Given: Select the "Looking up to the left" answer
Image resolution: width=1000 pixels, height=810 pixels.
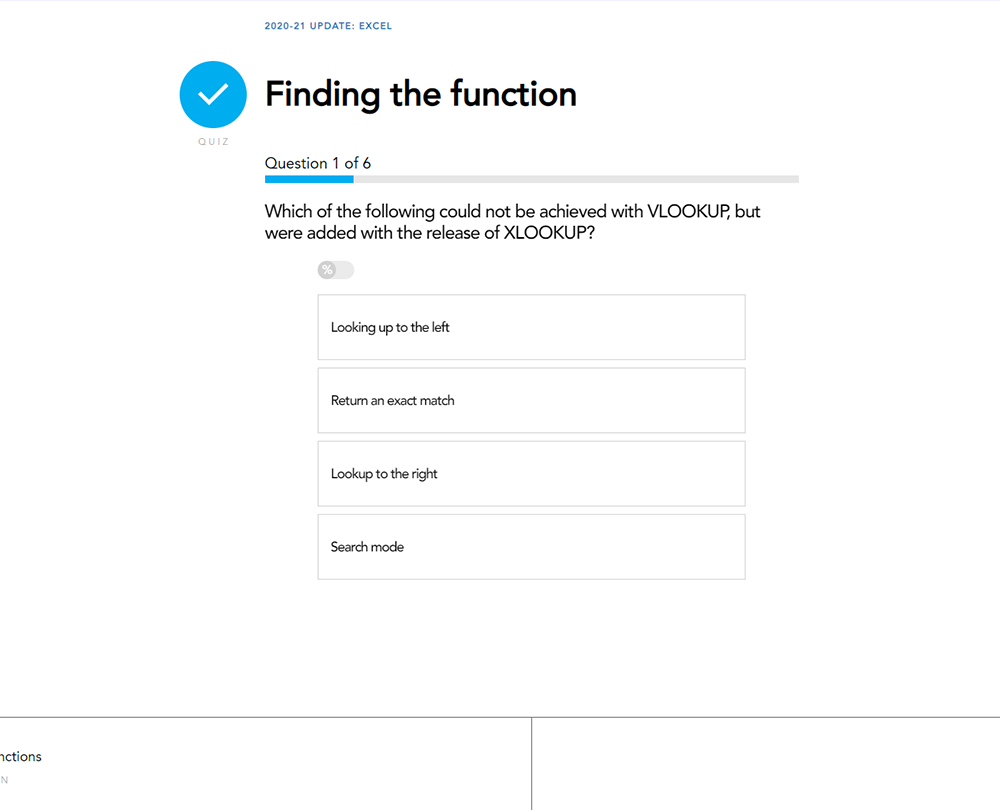Looking at the screenshot, I should (x=531, y=327).
